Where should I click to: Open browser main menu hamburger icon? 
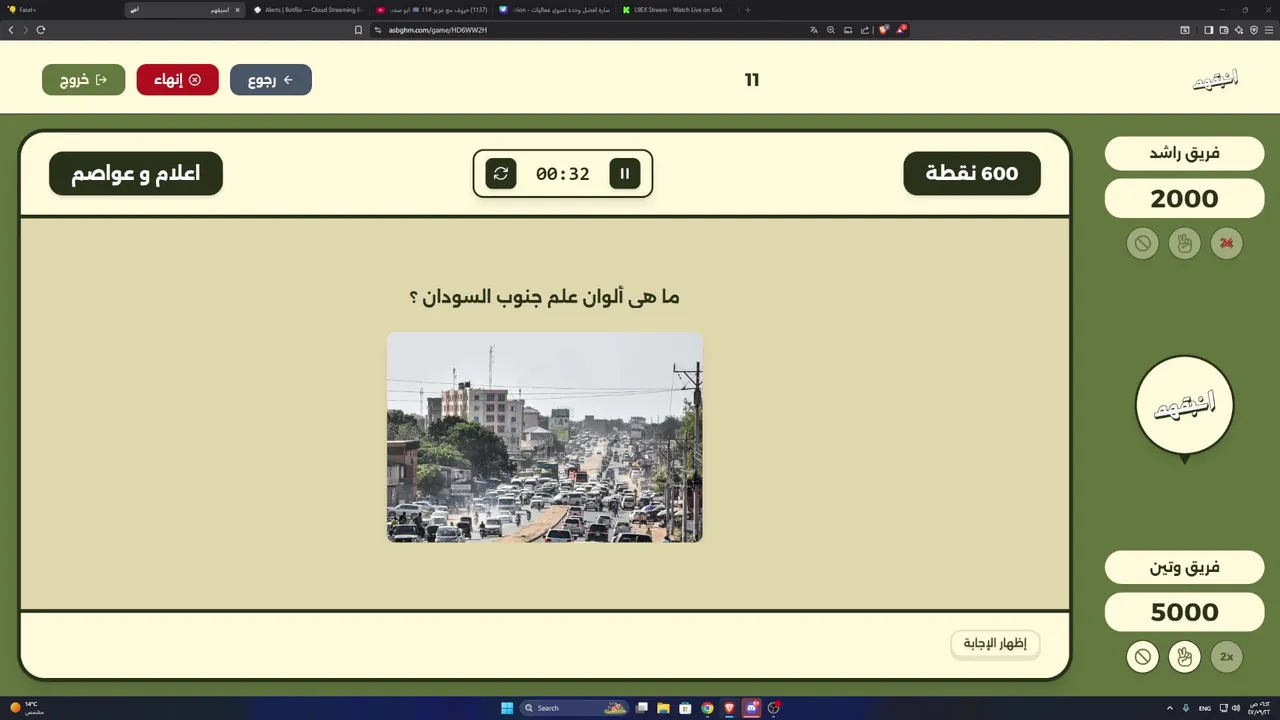pos(1268,30)
